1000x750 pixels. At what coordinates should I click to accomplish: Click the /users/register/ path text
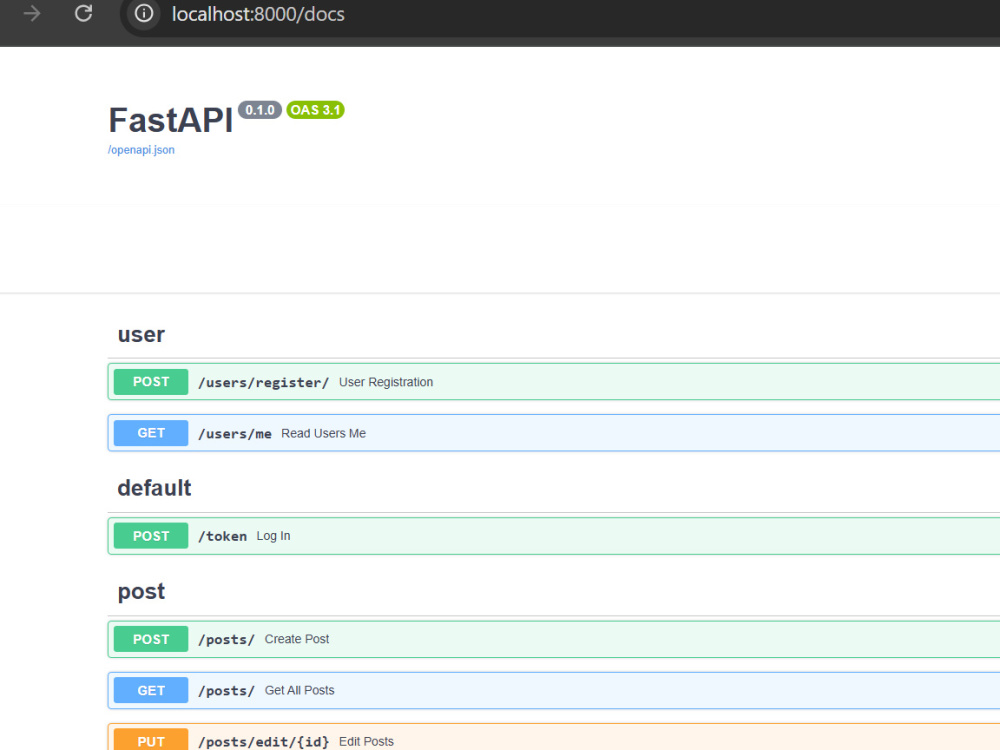tap(263, 383)
